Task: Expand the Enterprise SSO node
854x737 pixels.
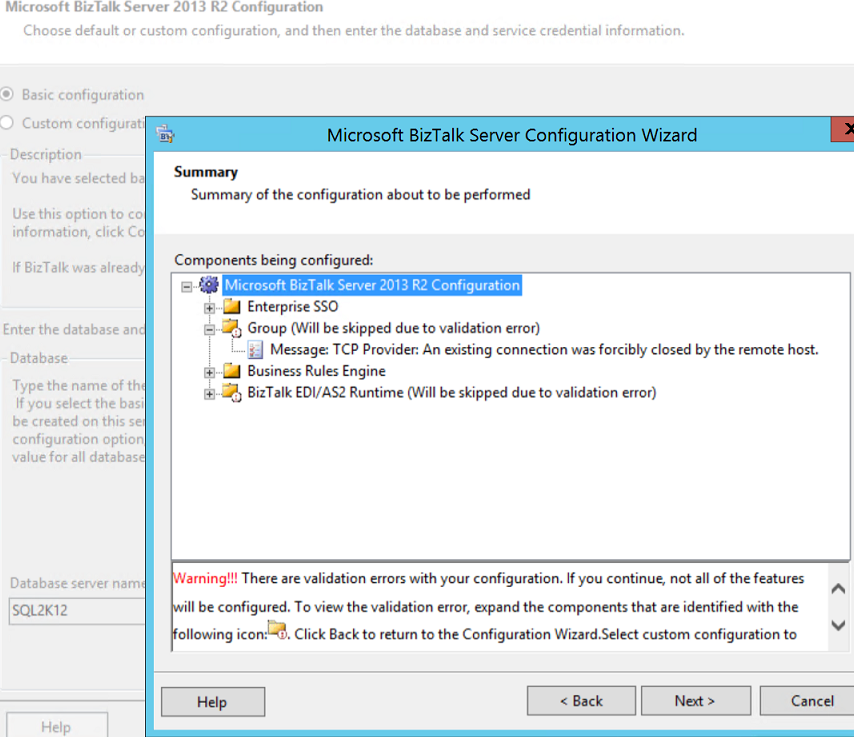Action: click(209, 308)
